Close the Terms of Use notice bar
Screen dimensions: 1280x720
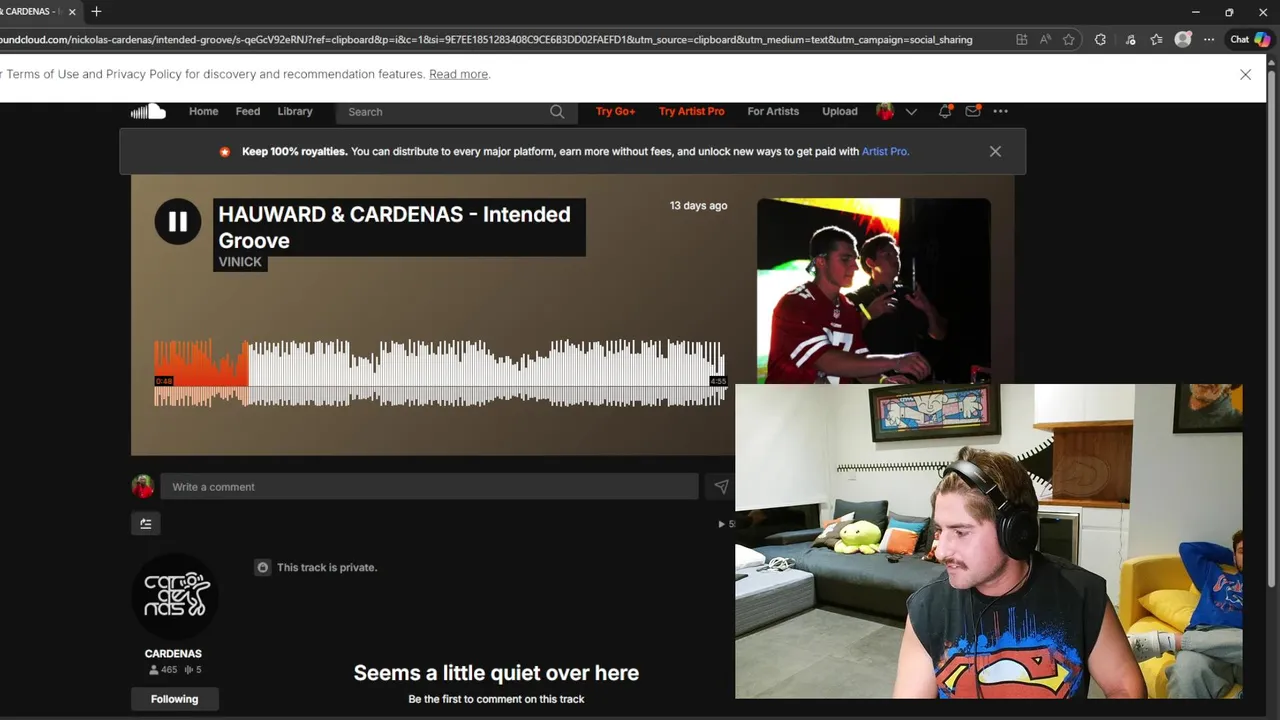(x=1245, y=74)
